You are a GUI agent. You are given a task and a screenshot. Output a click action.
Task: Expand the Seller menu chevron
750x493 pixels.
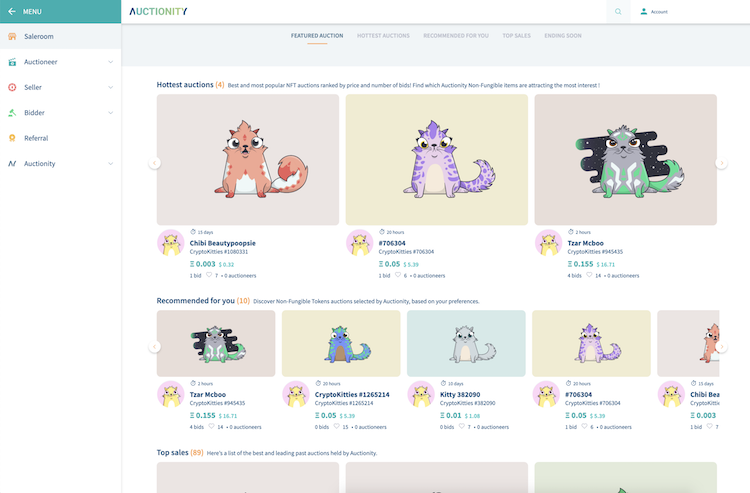(x=111, y=87)
